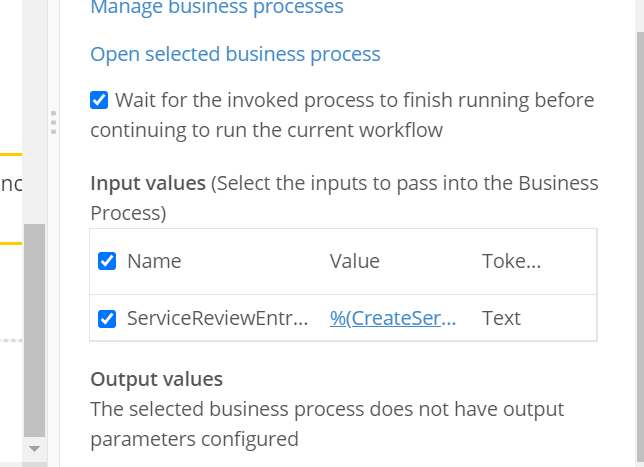Uncheck the ServiceReviewEntr input row checkbox

pos(107,319)
